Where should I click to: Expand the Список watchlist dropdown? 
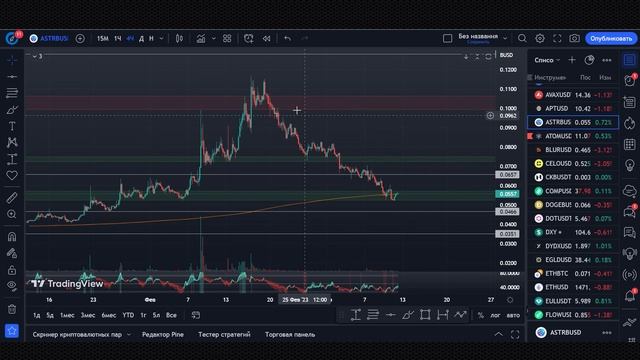point(547,60)
